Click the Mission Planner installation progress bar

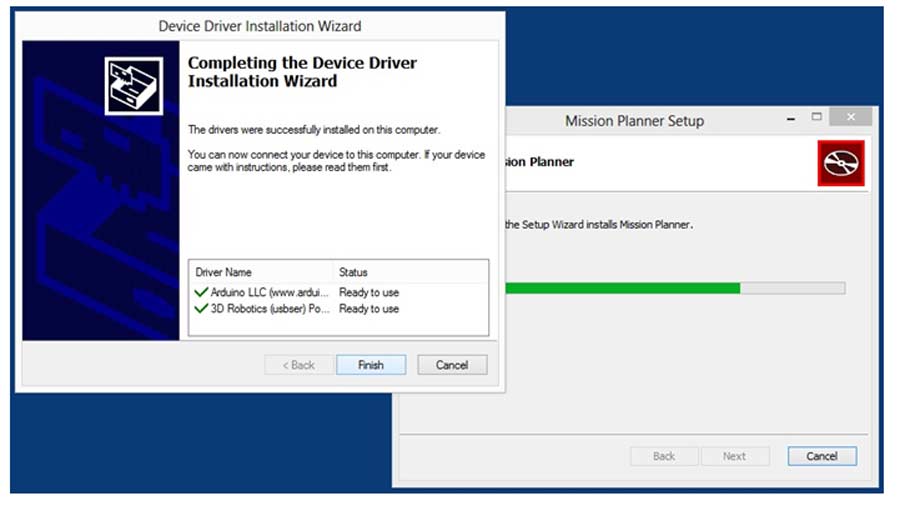coord(675,288)
